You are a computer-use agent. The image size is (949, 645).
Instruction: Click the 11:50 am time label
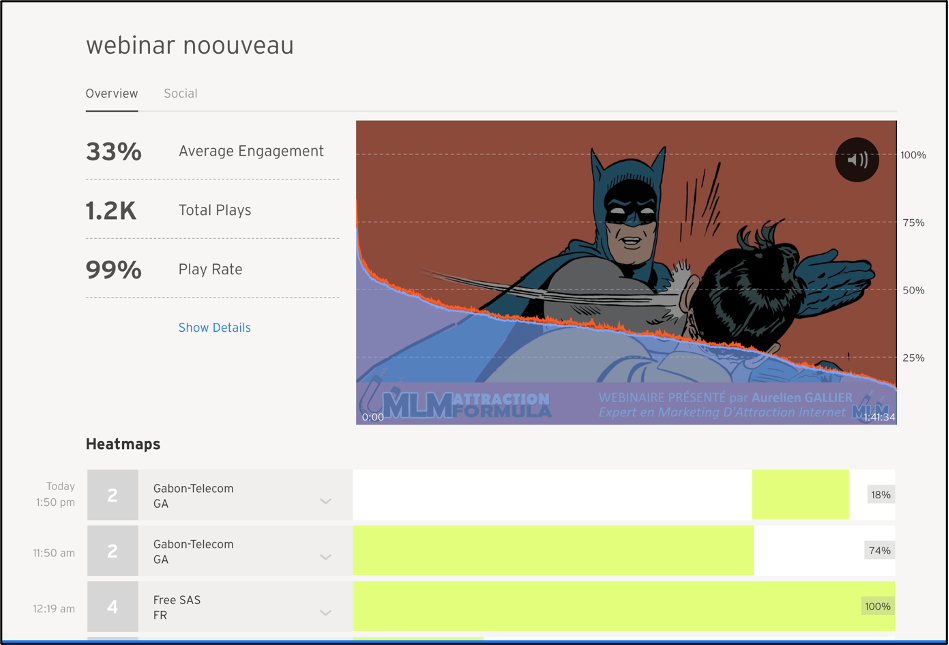click(54, 553)
